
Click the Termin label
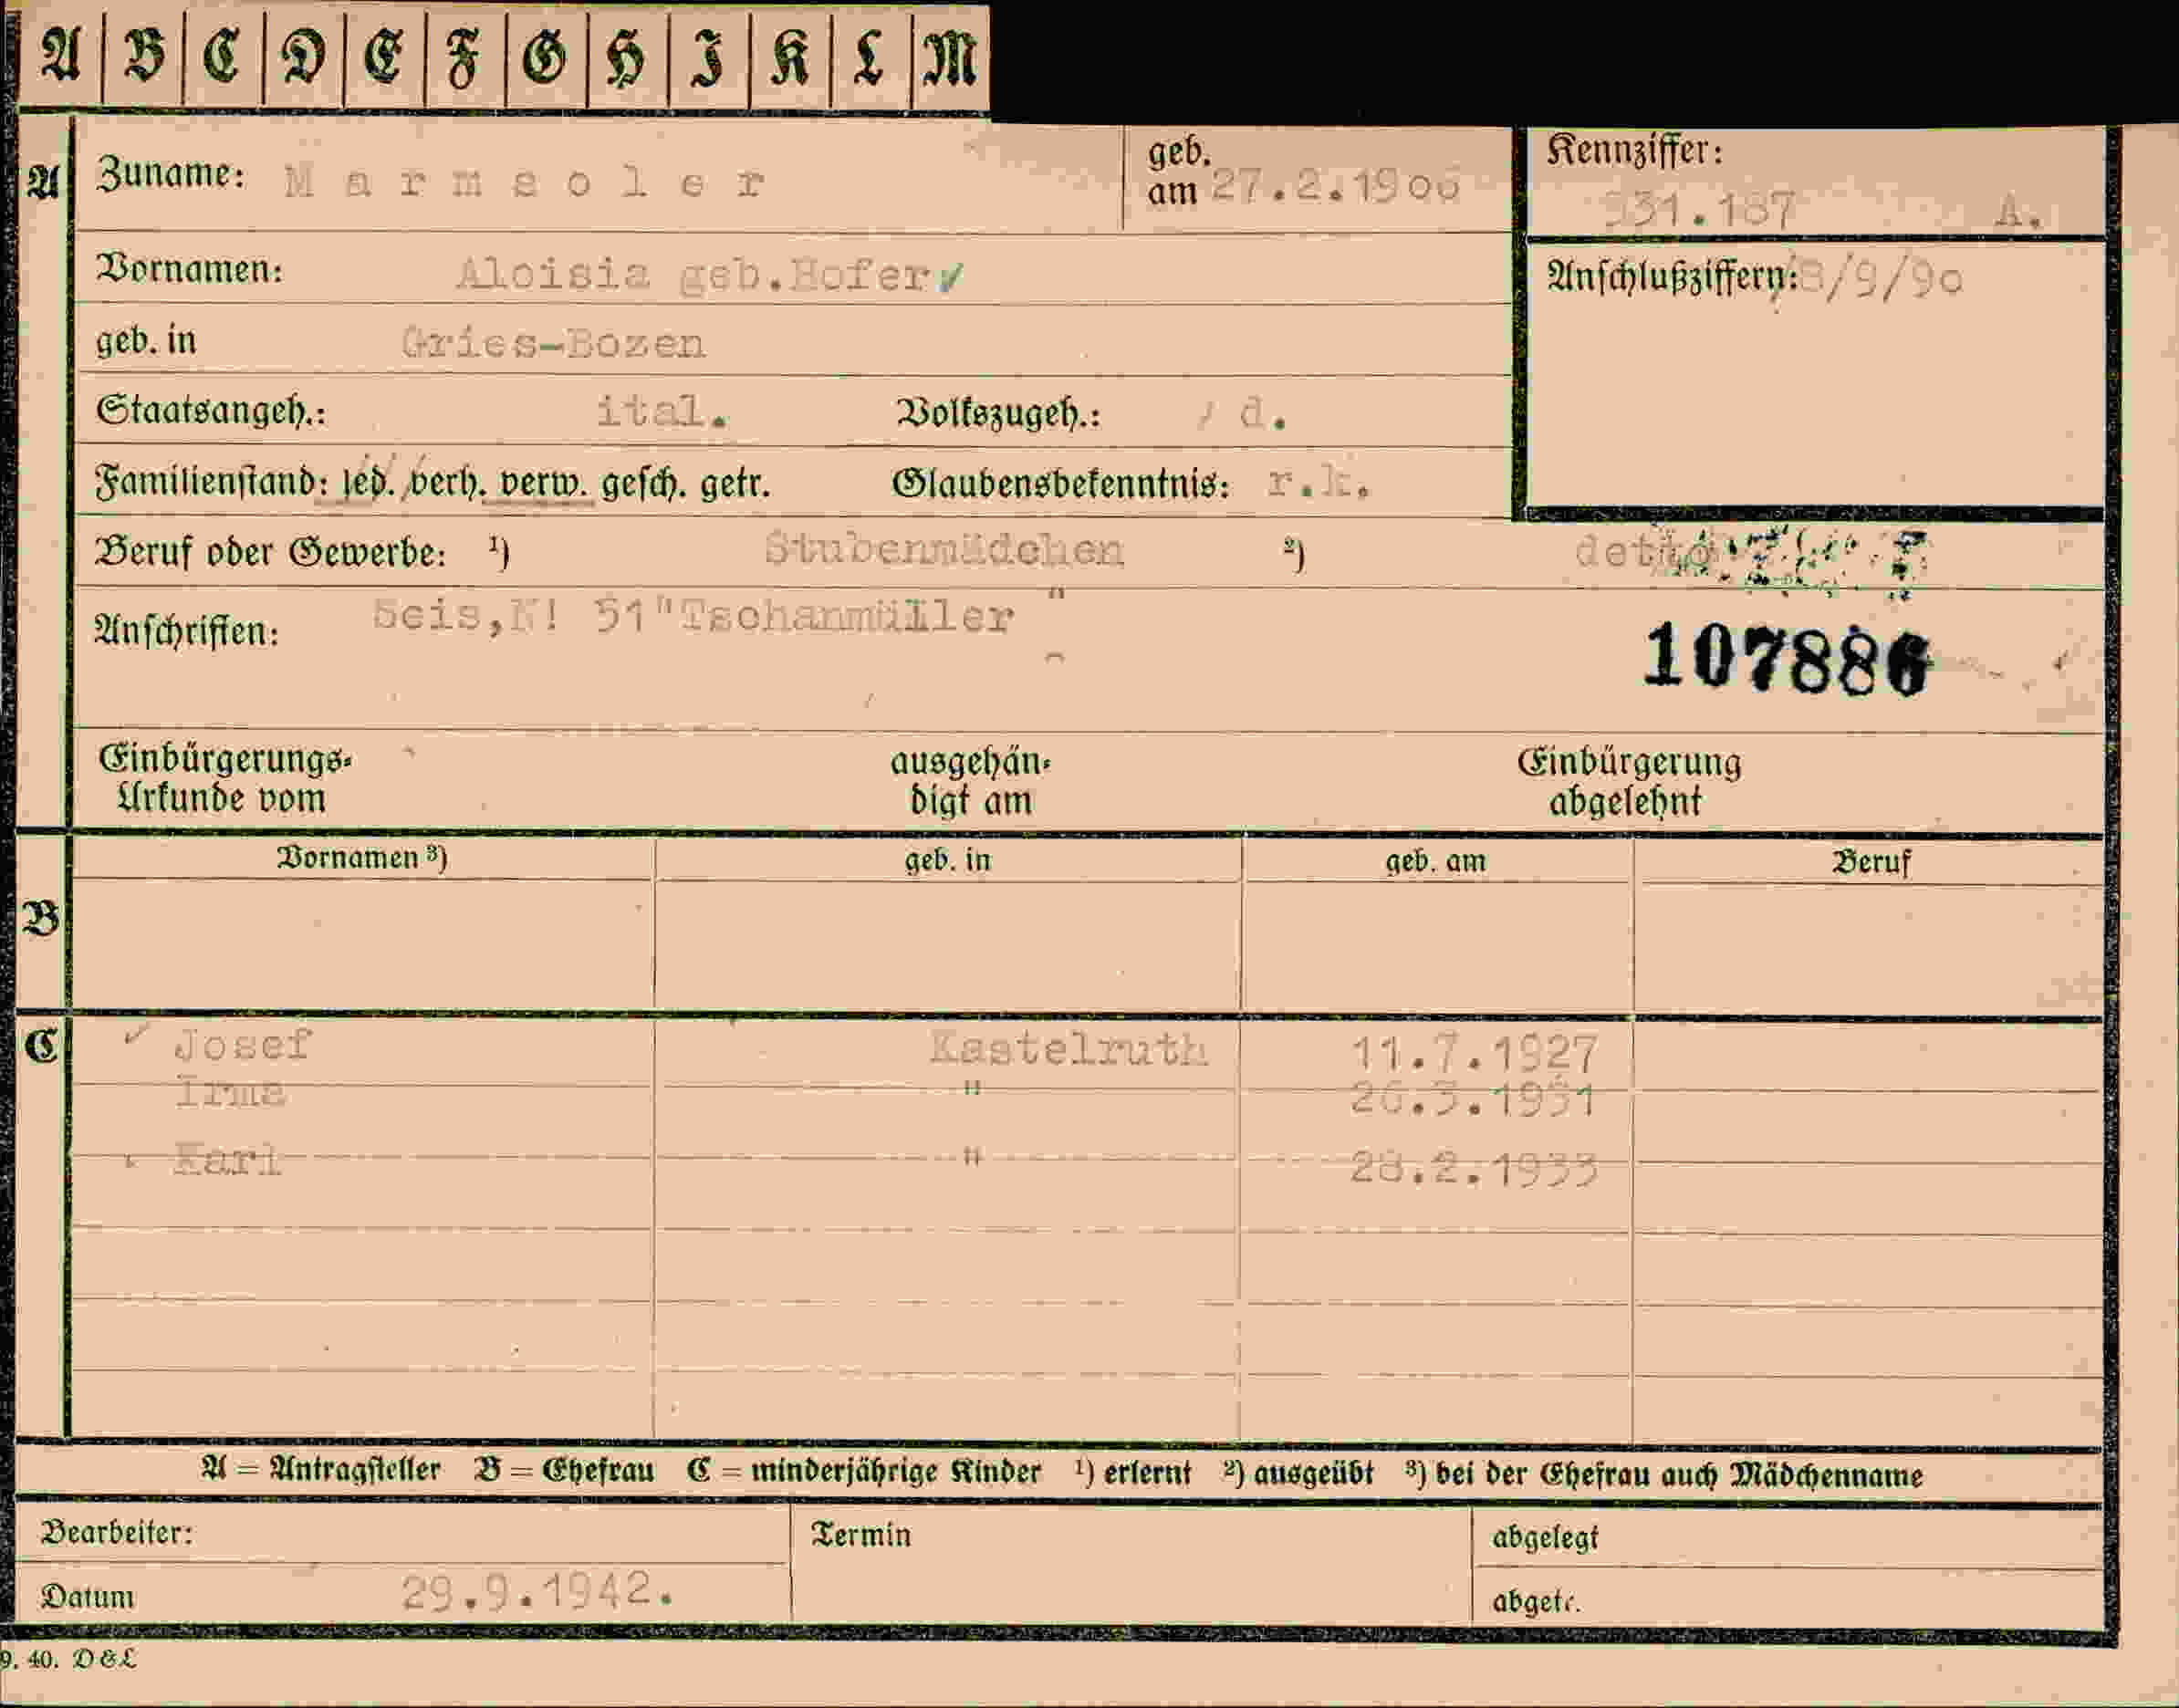(861, 1535)
